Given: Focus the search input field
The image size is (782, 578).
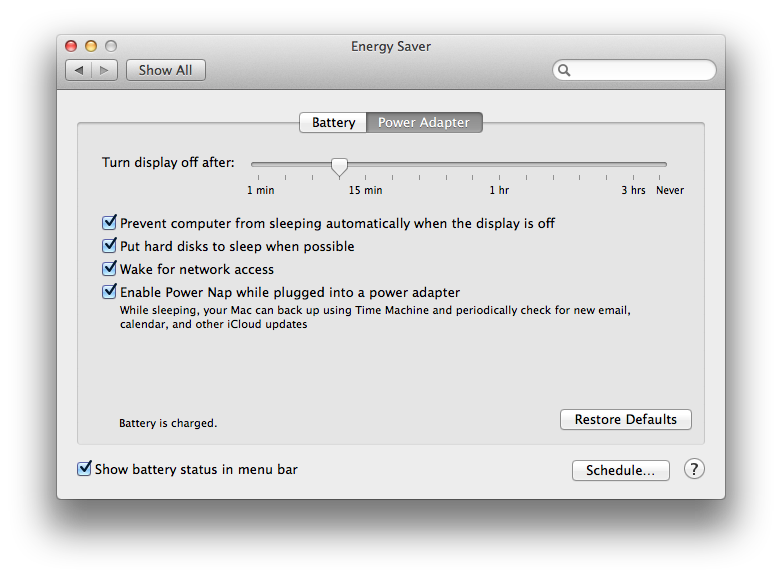Looking at the screenshot, I should coord(634,70).
